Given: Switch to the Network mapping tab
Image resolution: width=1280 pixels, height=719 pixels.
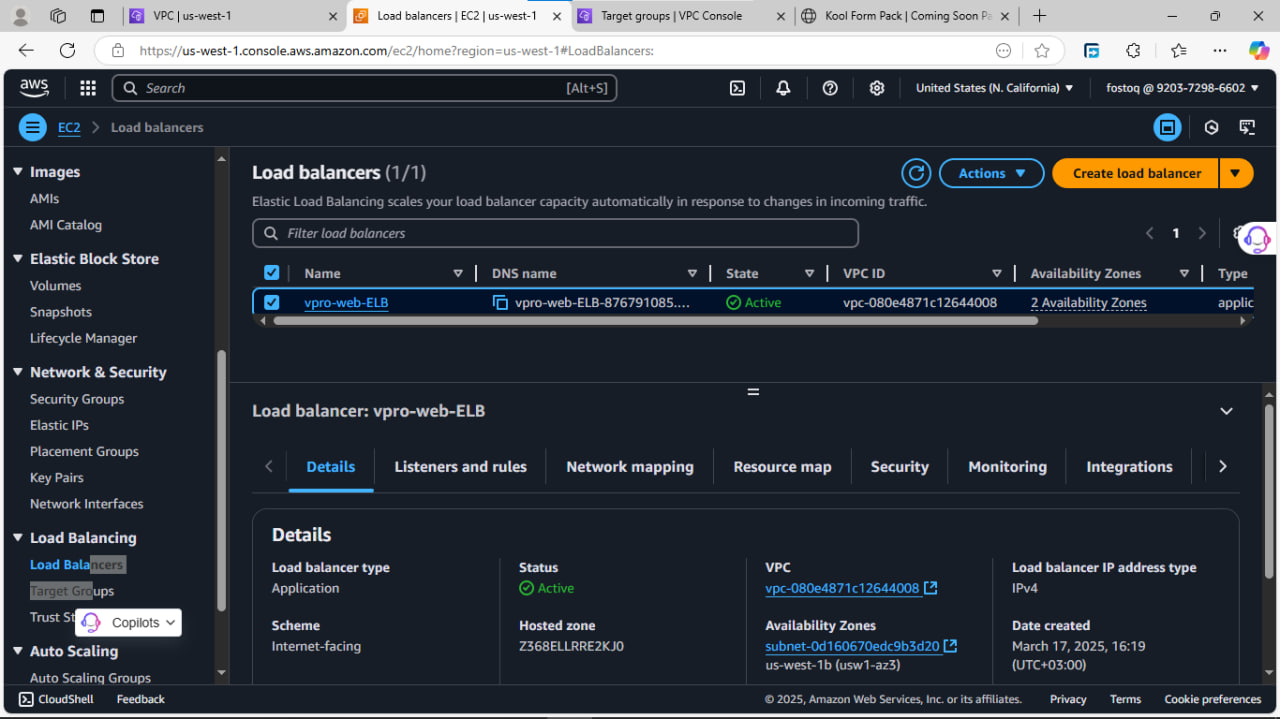Looking at the screenshot, I should pyautogui.click(x=630, y=467).
